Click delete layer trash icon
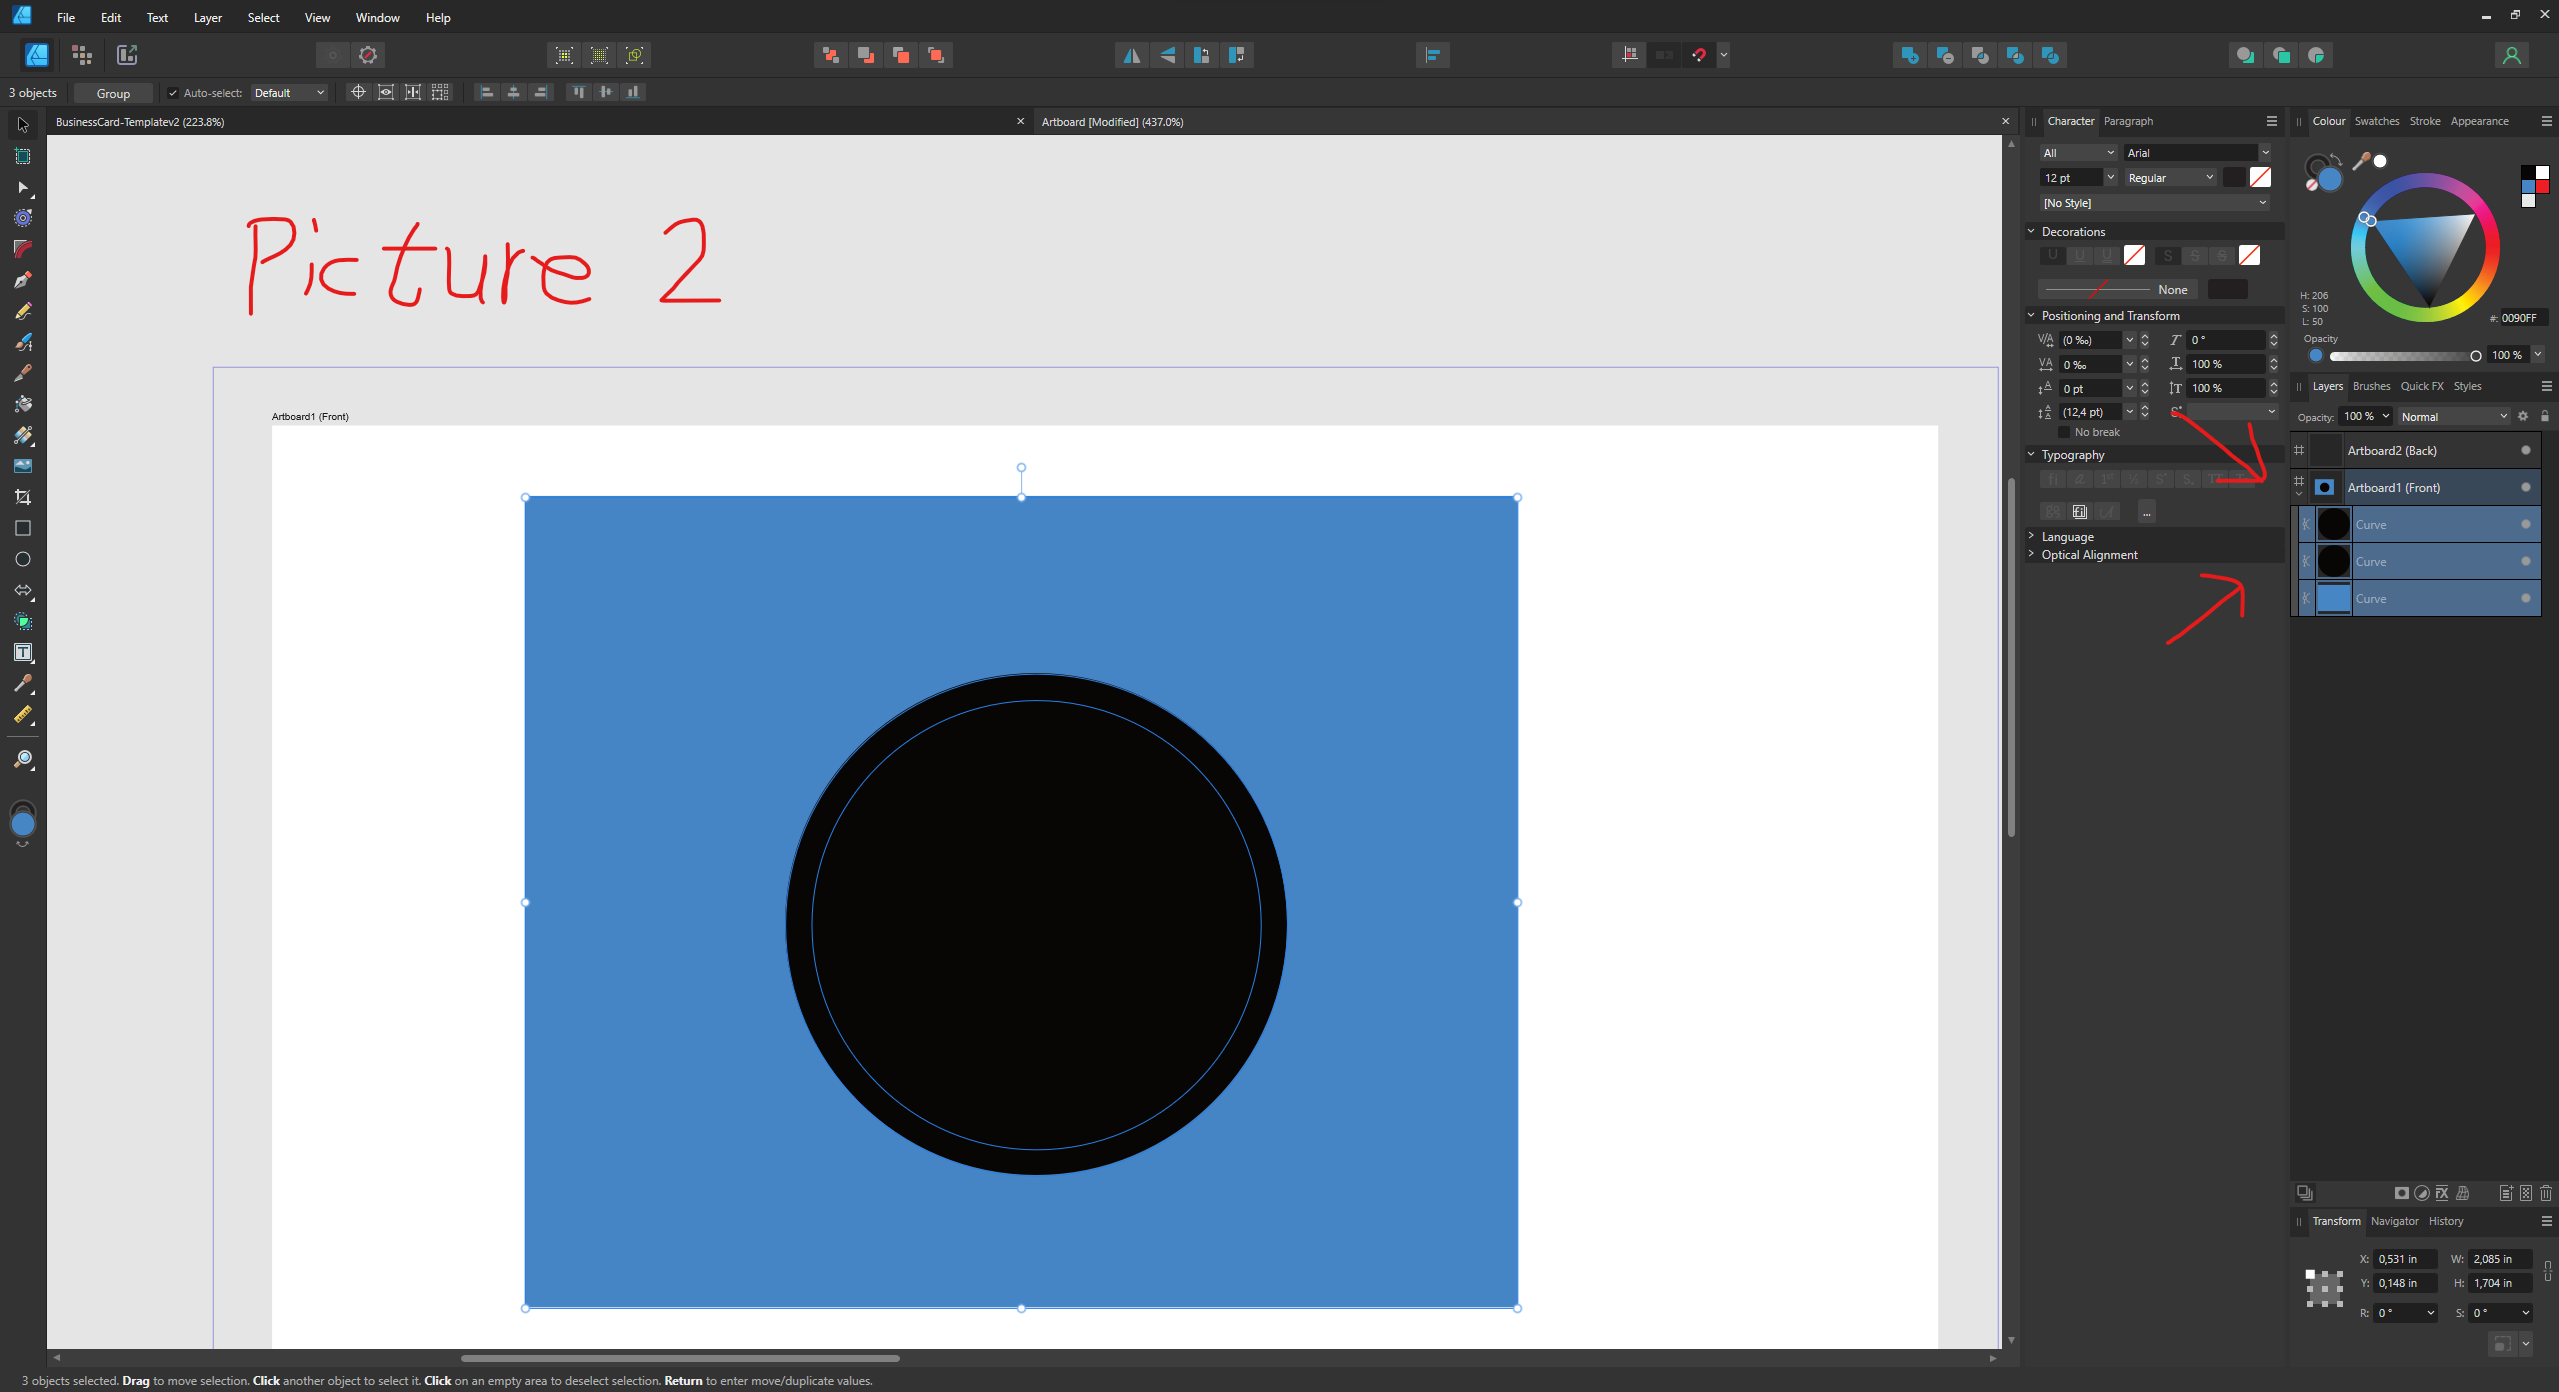This screenshot has height=1392, width=2559. click(2546, 1193)
